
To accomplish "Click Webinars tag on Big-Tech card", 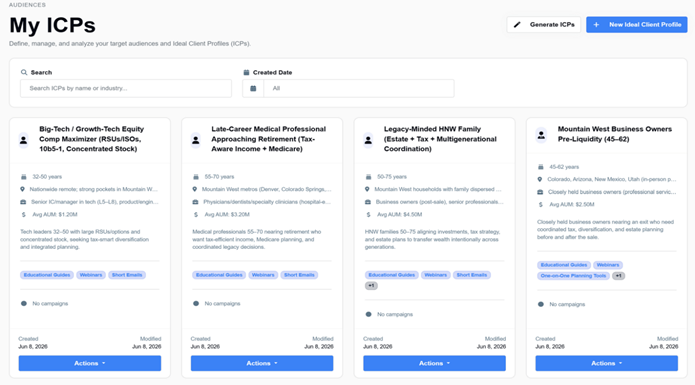I will pos(91,275).
